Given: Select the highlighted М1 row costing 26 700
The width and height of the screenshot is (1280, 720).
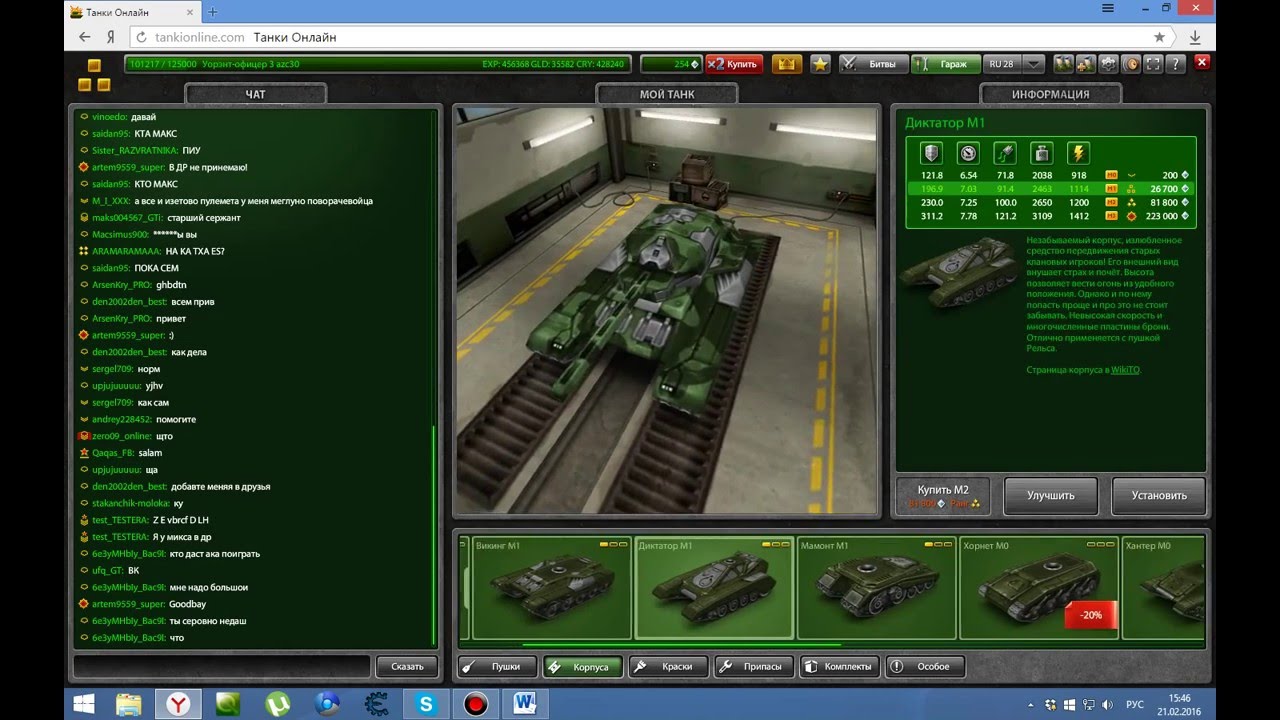Looking at the screenshot, I should pos(1050,188).
